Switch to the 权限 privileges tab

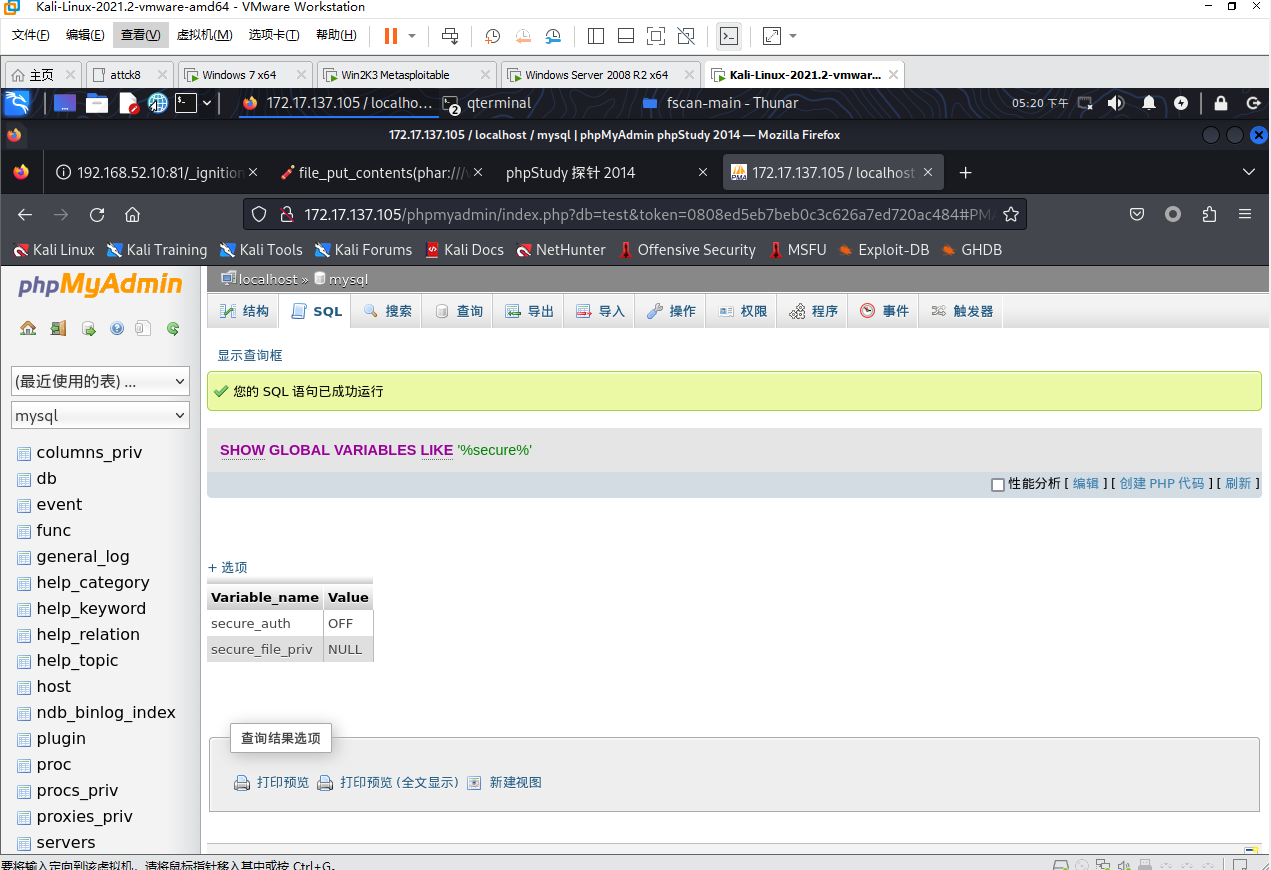[742, 311]
